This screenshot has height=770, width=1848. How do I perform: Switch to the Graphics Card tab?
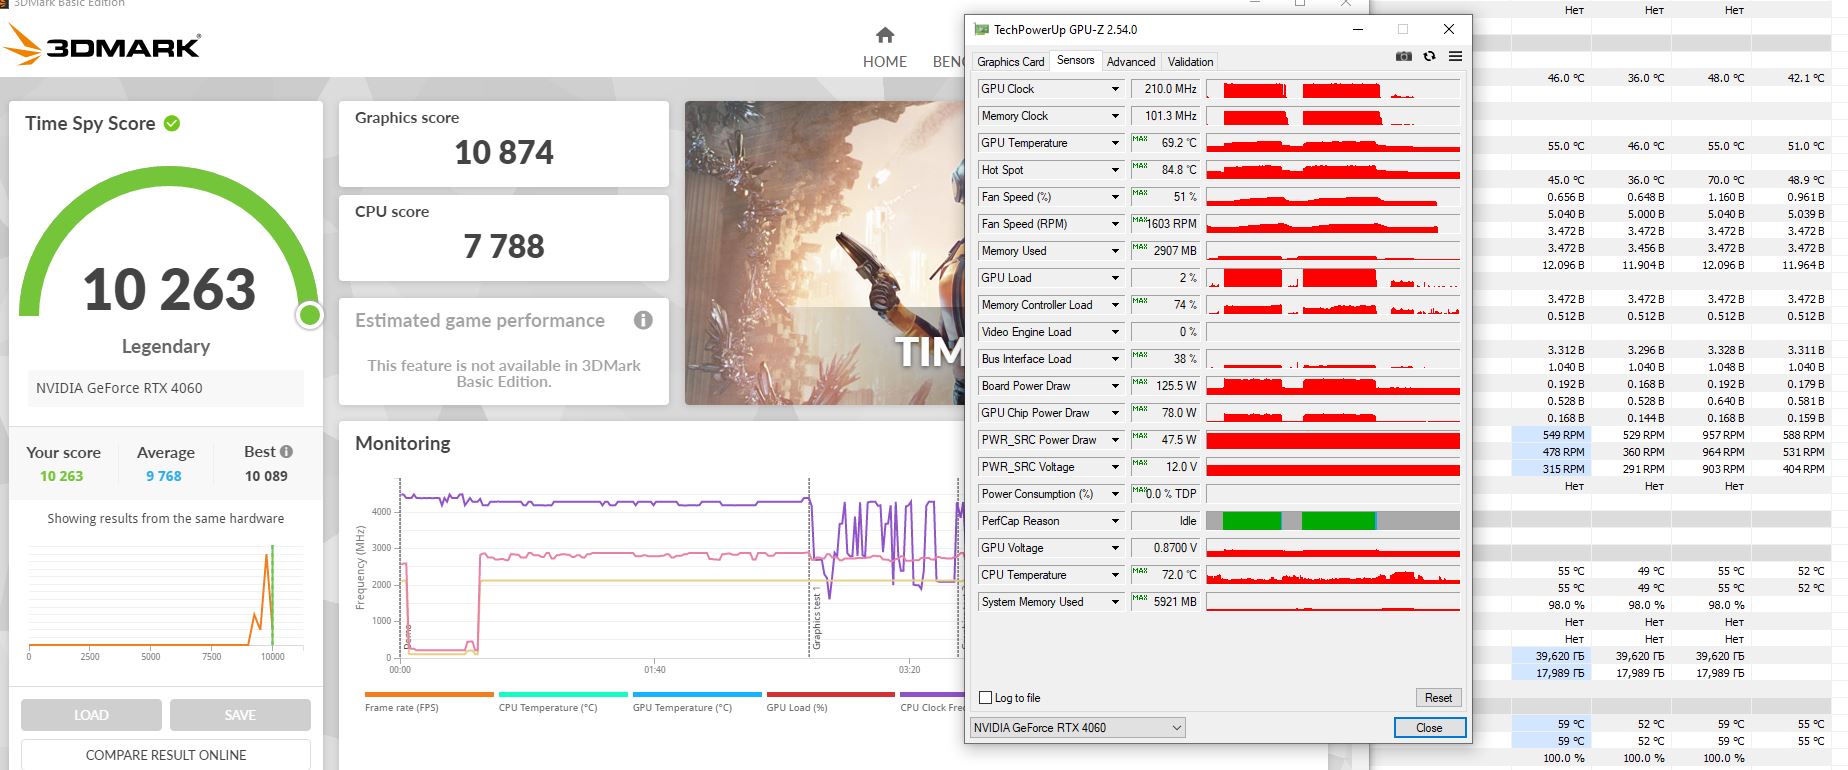click(1010, 61)
